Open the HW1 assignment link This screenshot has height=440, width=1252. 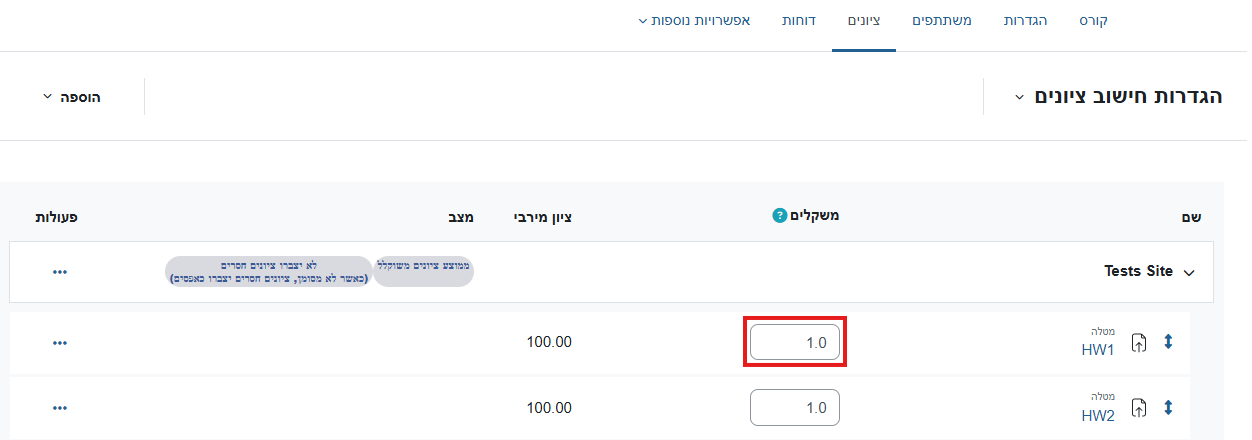coord(1098,350)
